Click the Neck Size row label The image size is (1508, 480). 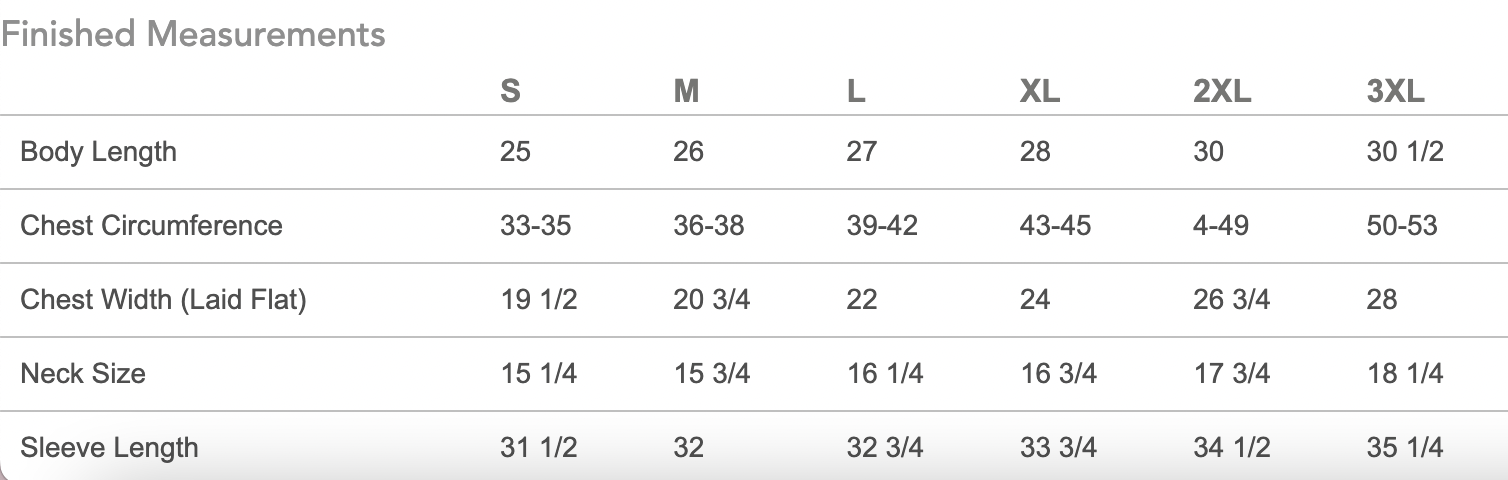[83, 373]
